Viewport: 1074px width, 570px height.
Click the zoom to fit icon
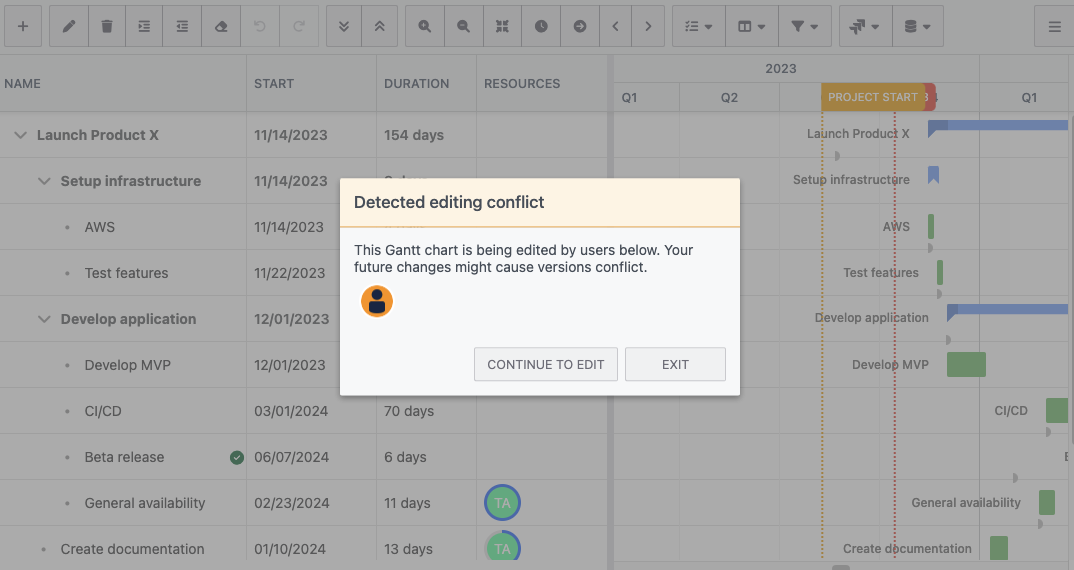[503, 27]
